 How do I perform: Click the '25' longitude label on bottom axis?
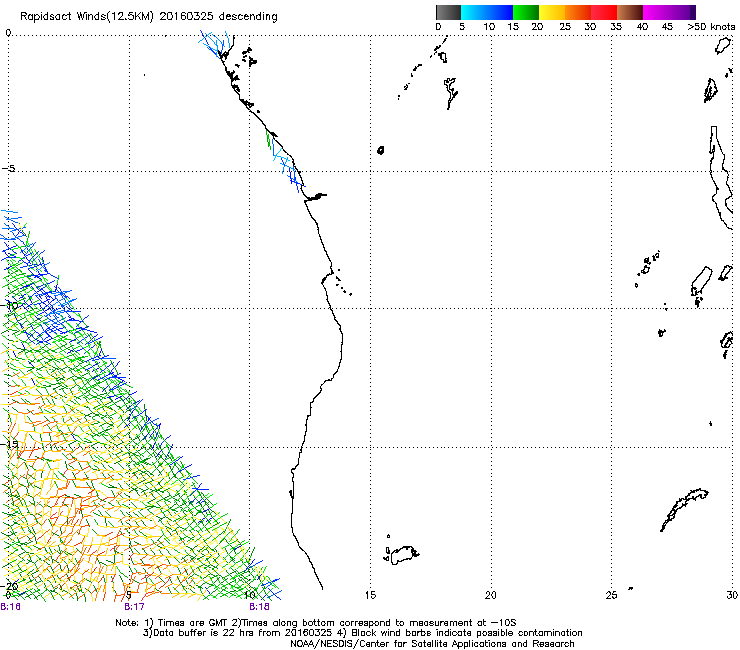coord(611,595)
